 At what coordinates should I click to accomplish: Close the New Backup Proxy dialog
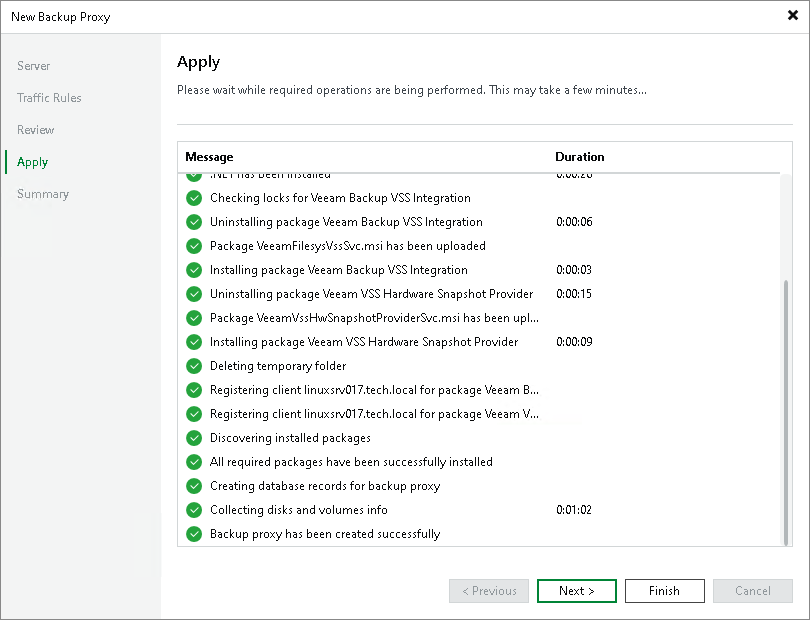click(x=792, y=16)
